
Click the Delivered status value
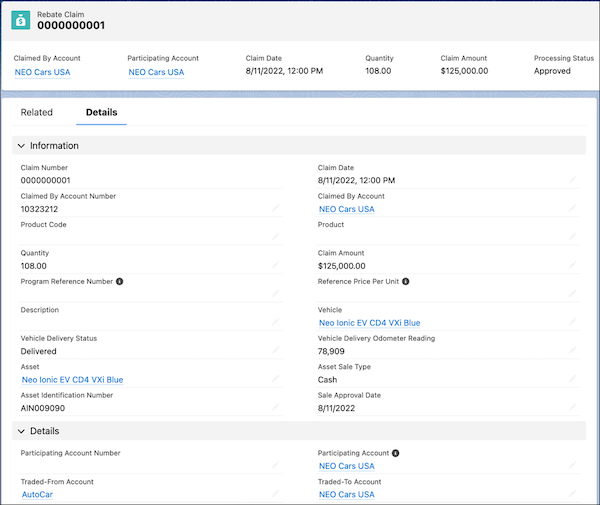[x=38, y=352]
